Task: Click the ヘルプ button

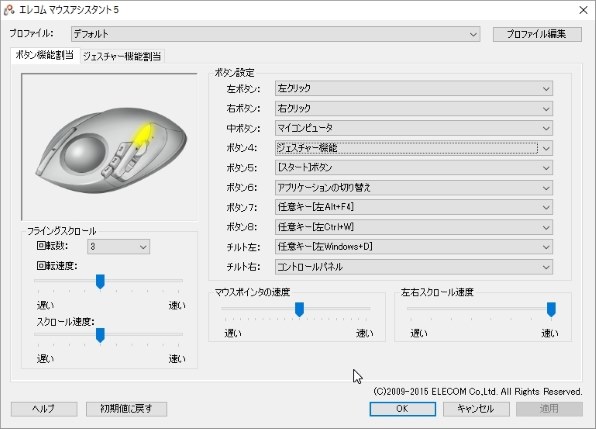Action: [44, 409]
